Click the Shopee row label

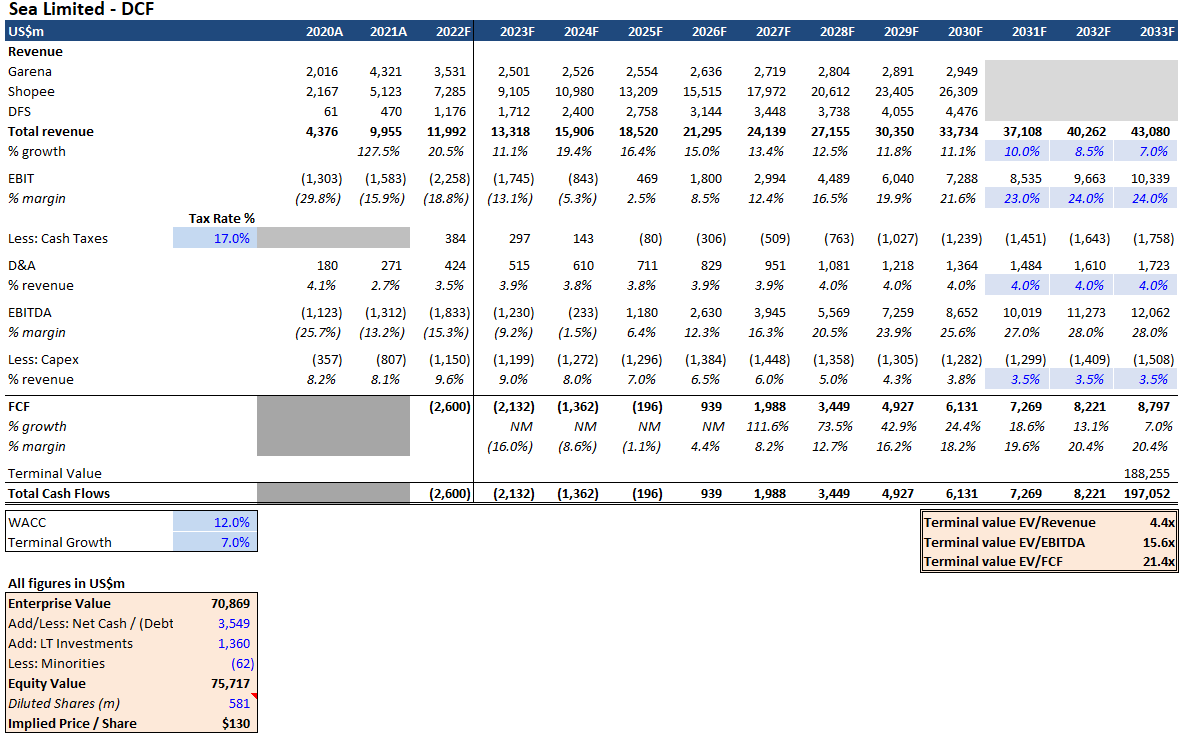pyautogui.click(x=31, y=91)
